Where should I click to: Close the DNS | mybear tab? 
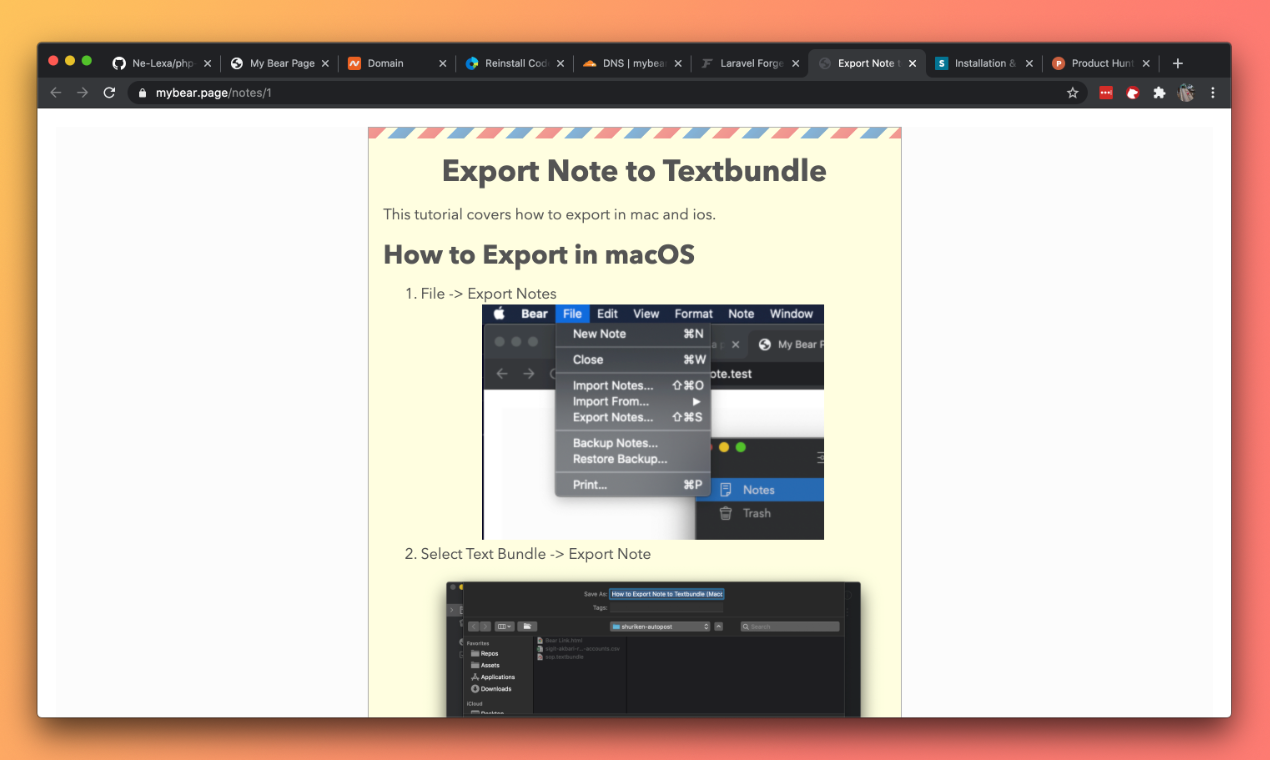pyautogui.click(x=677, y=63)
